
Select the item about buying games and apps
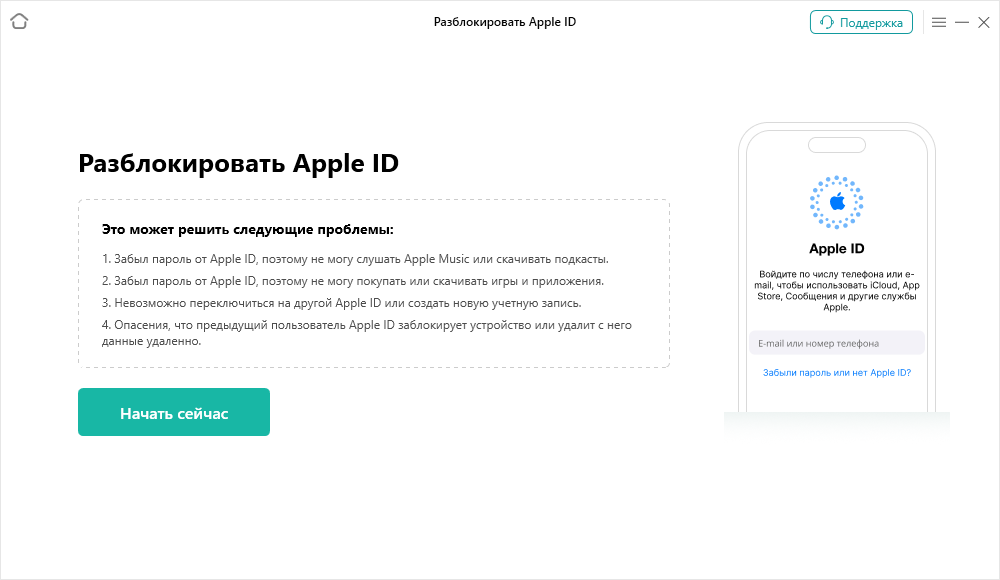(x=353, y=281)
